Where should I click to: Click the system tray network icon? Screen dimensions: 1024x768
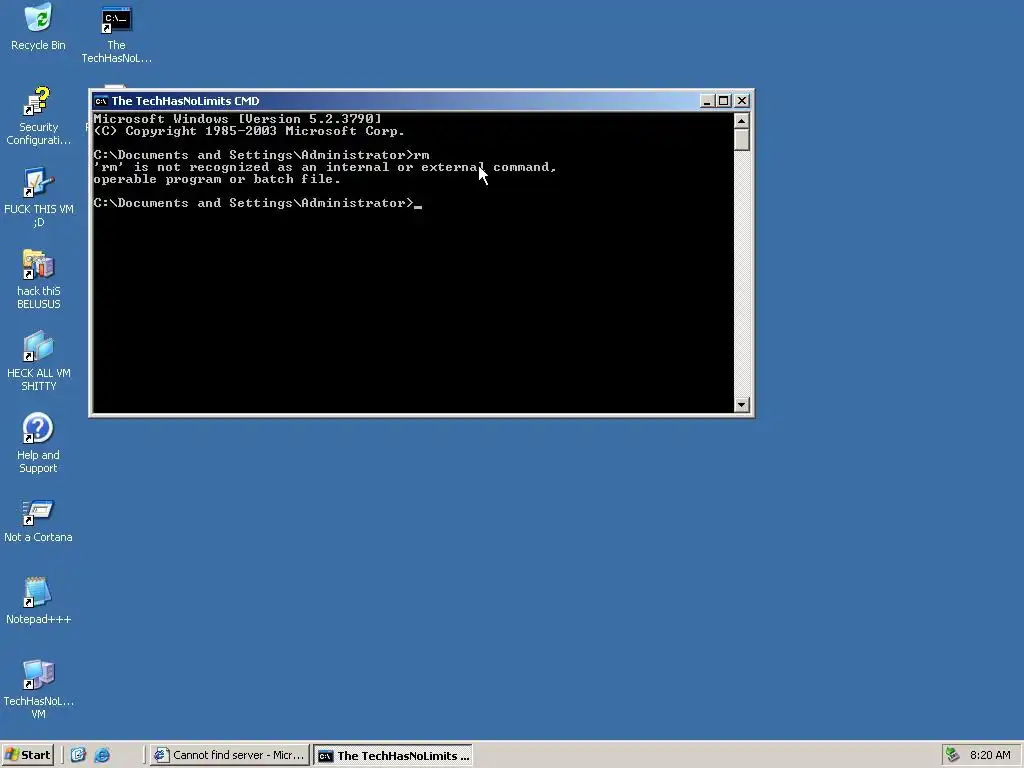(952, 755)
